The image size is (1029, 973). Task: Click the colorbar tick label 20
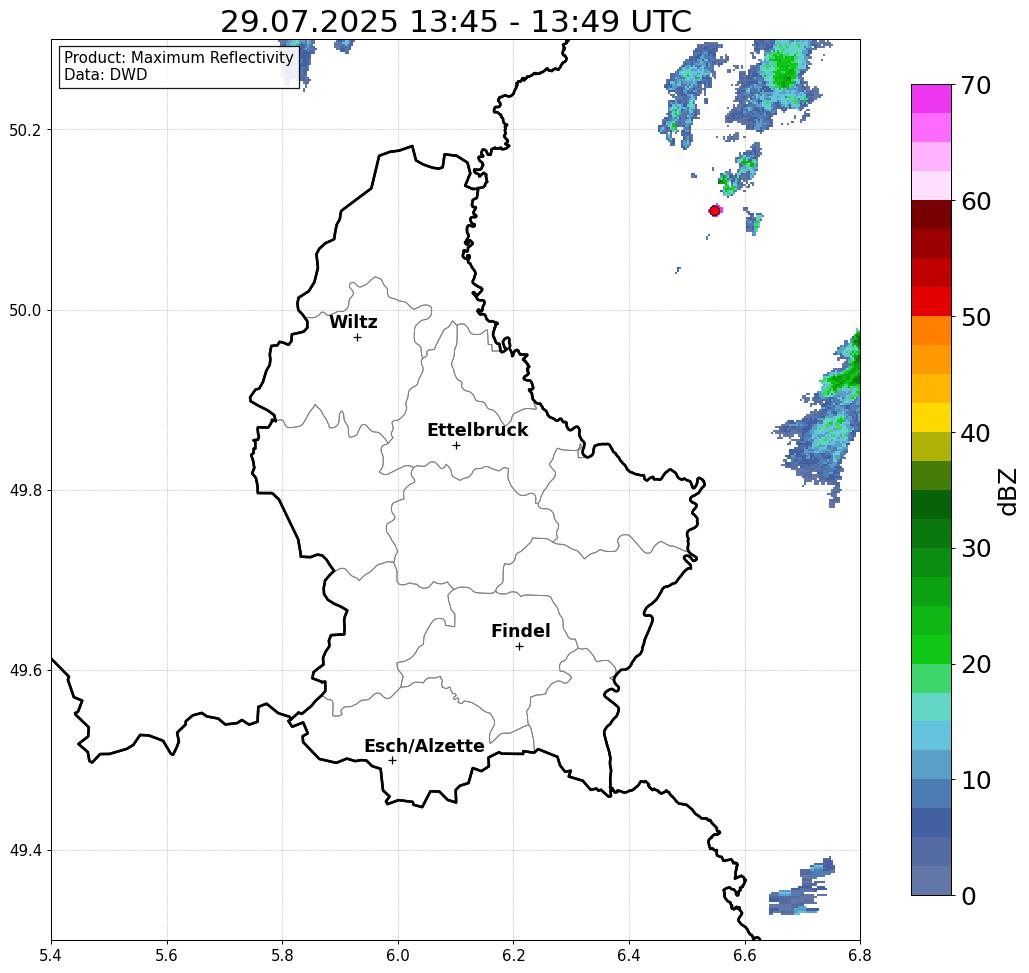(x=976, y=665)
